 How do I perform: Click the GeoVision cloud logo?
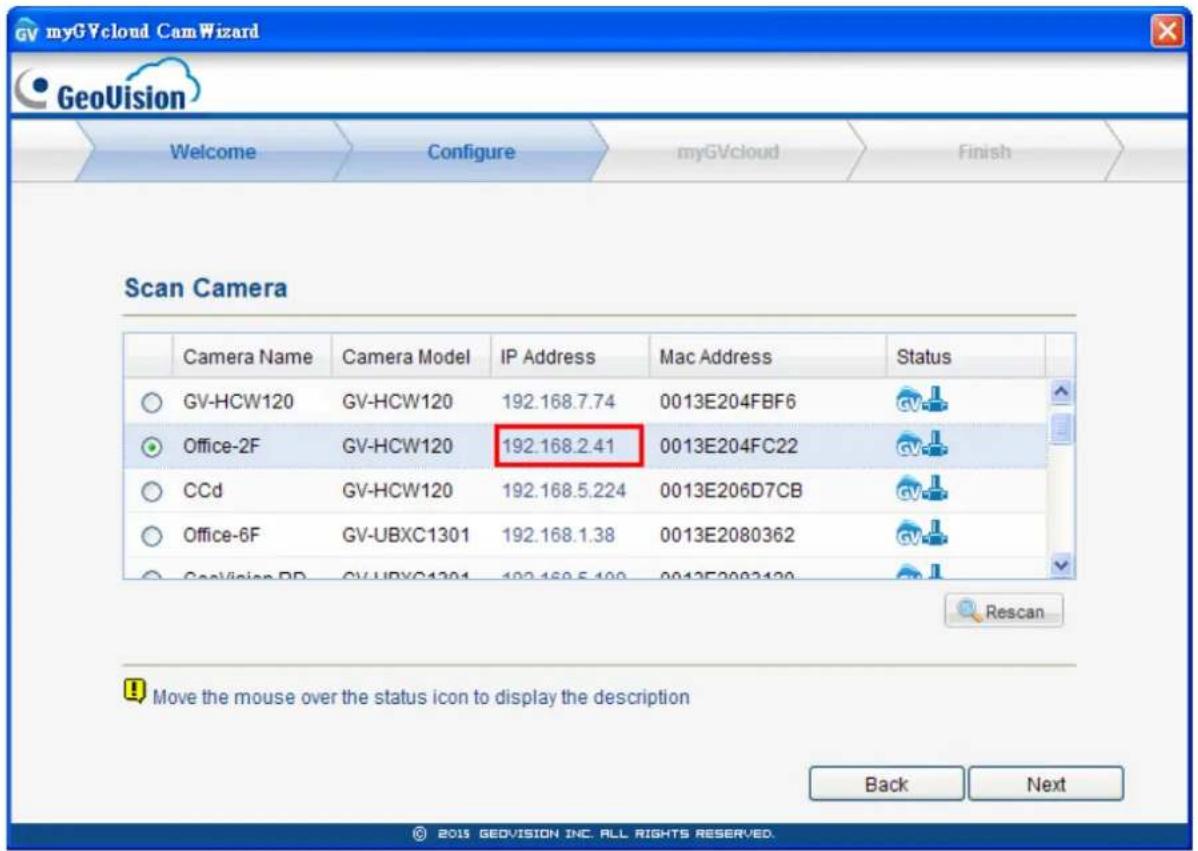(x=108, y=86)
